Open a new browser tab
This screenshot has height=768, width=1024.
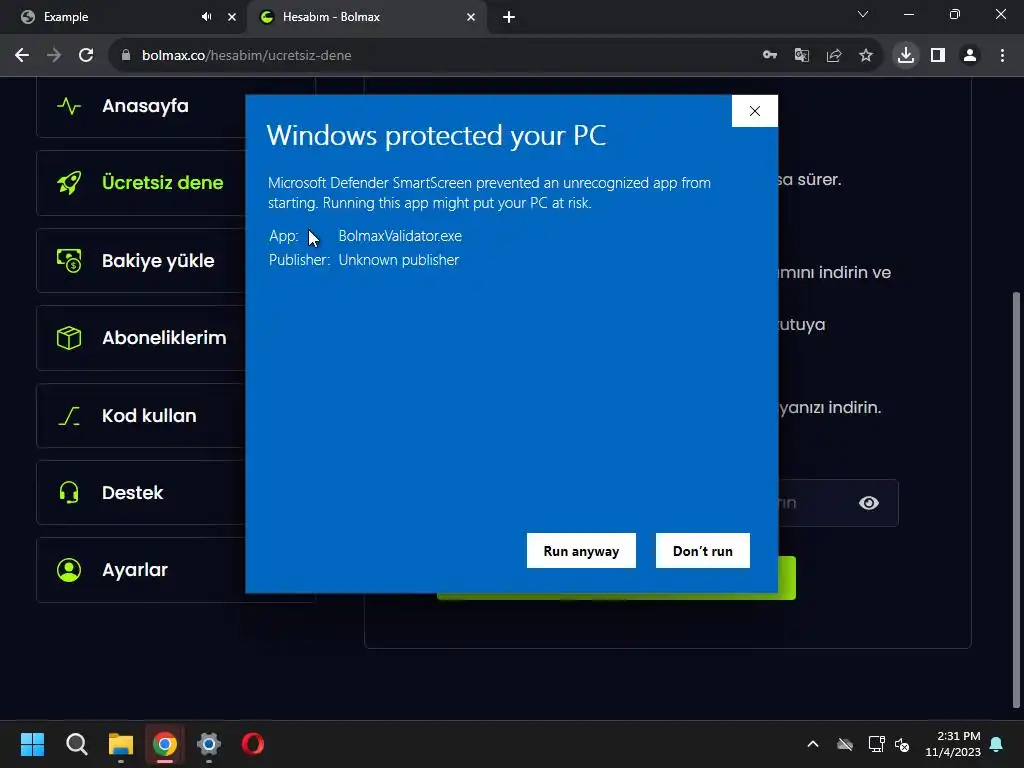[x=509, y=17]
